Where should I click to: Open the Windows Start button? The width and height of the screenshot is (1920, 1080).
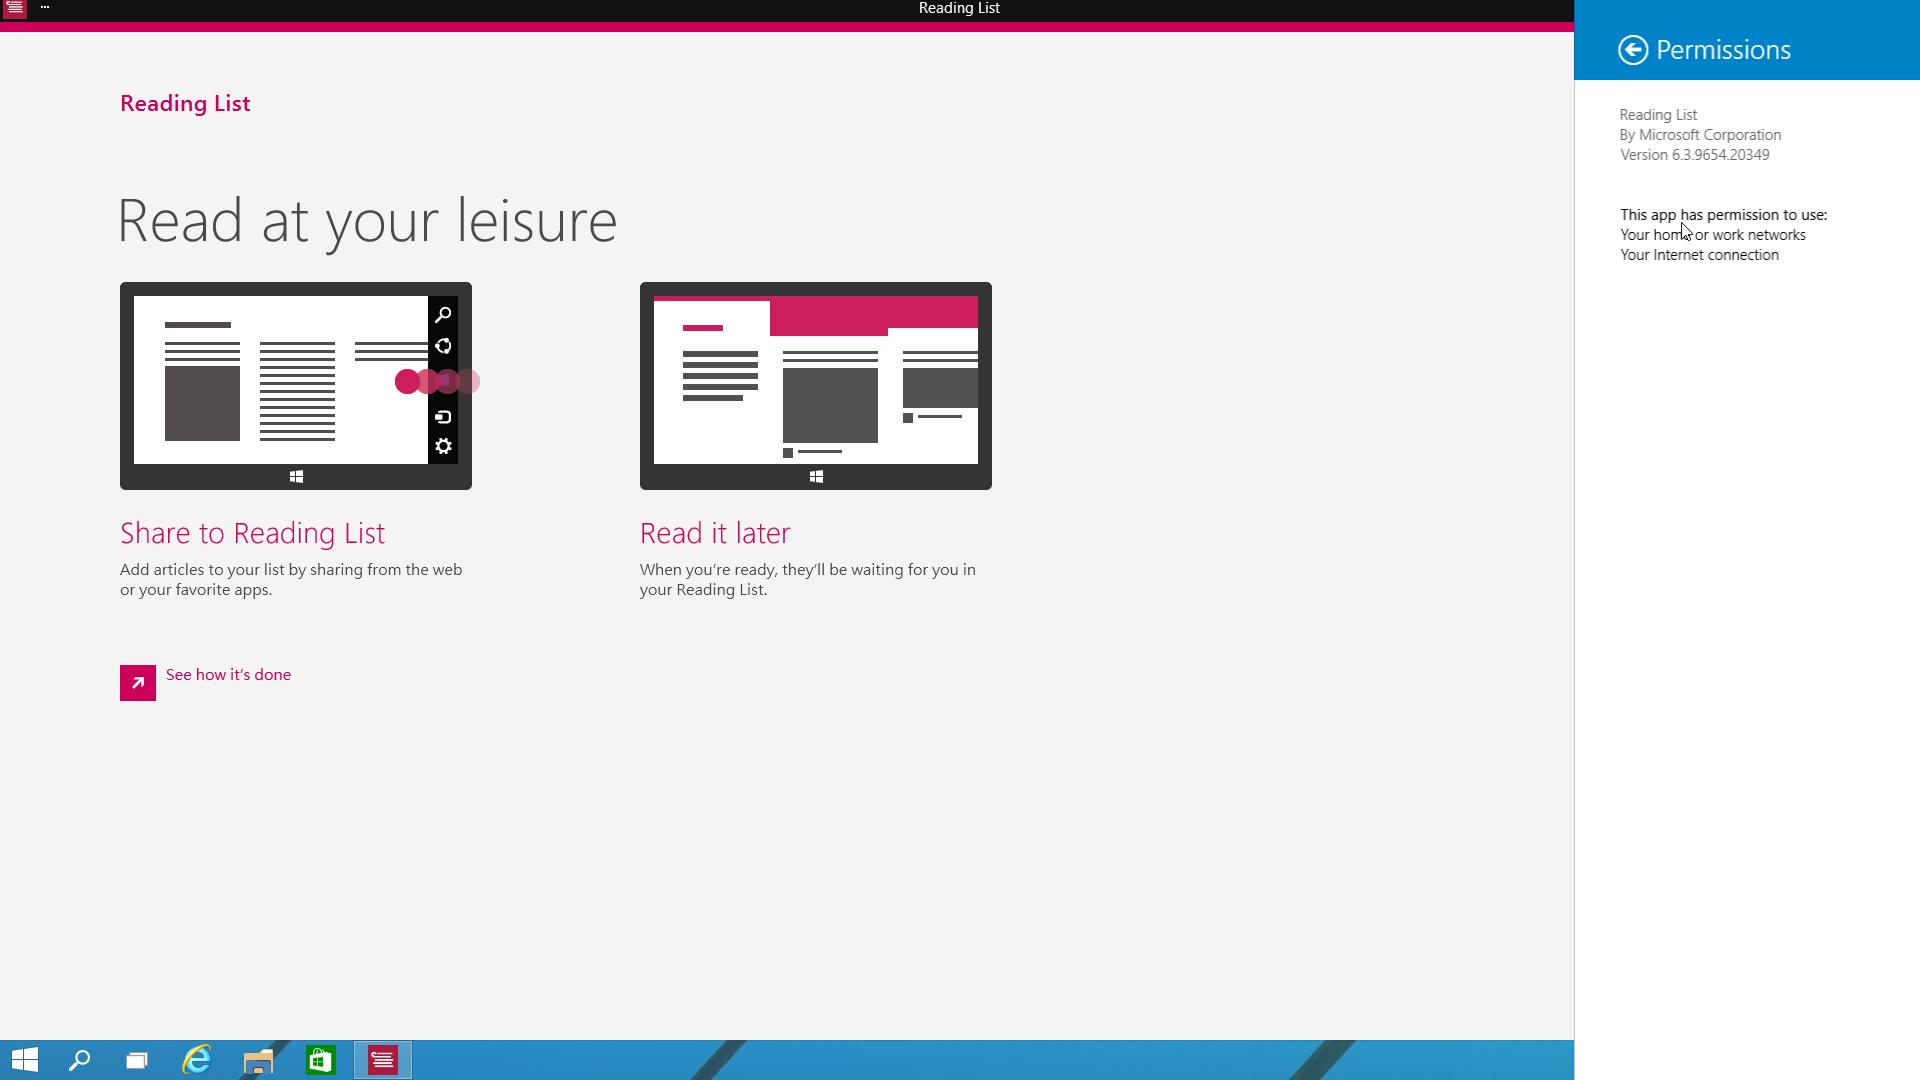[x=24, y=1060]
